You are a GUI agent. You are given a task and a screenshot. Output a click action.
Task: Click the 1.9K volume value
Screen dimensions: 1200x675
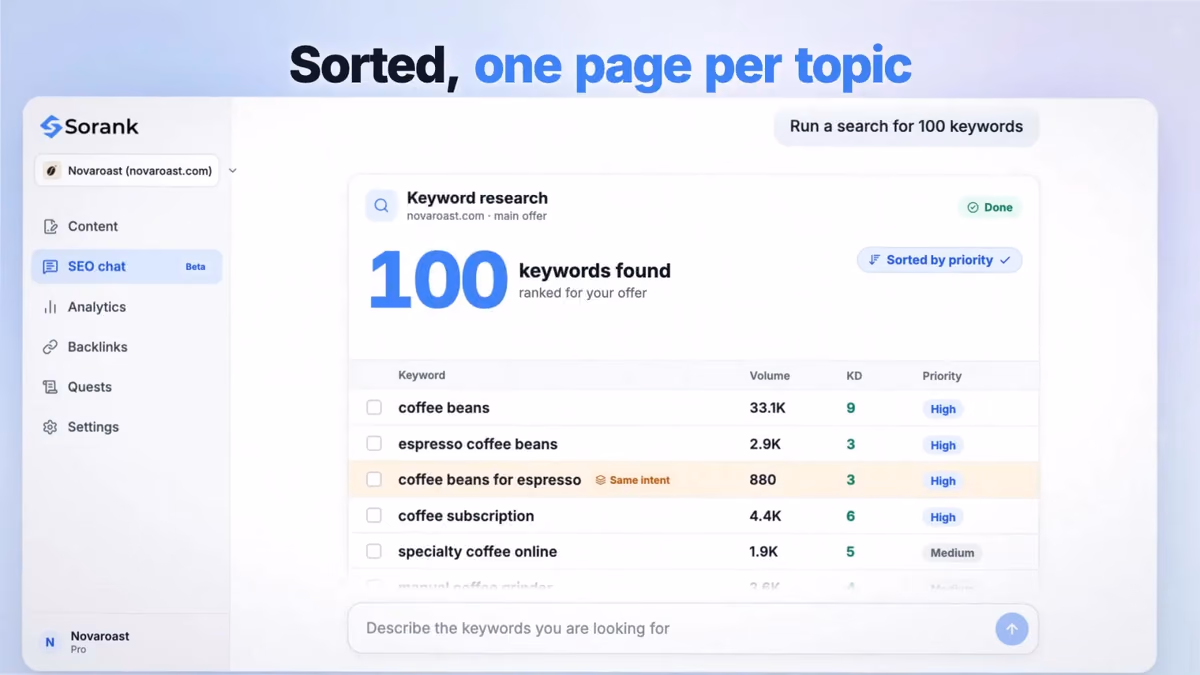click(766, 552)
